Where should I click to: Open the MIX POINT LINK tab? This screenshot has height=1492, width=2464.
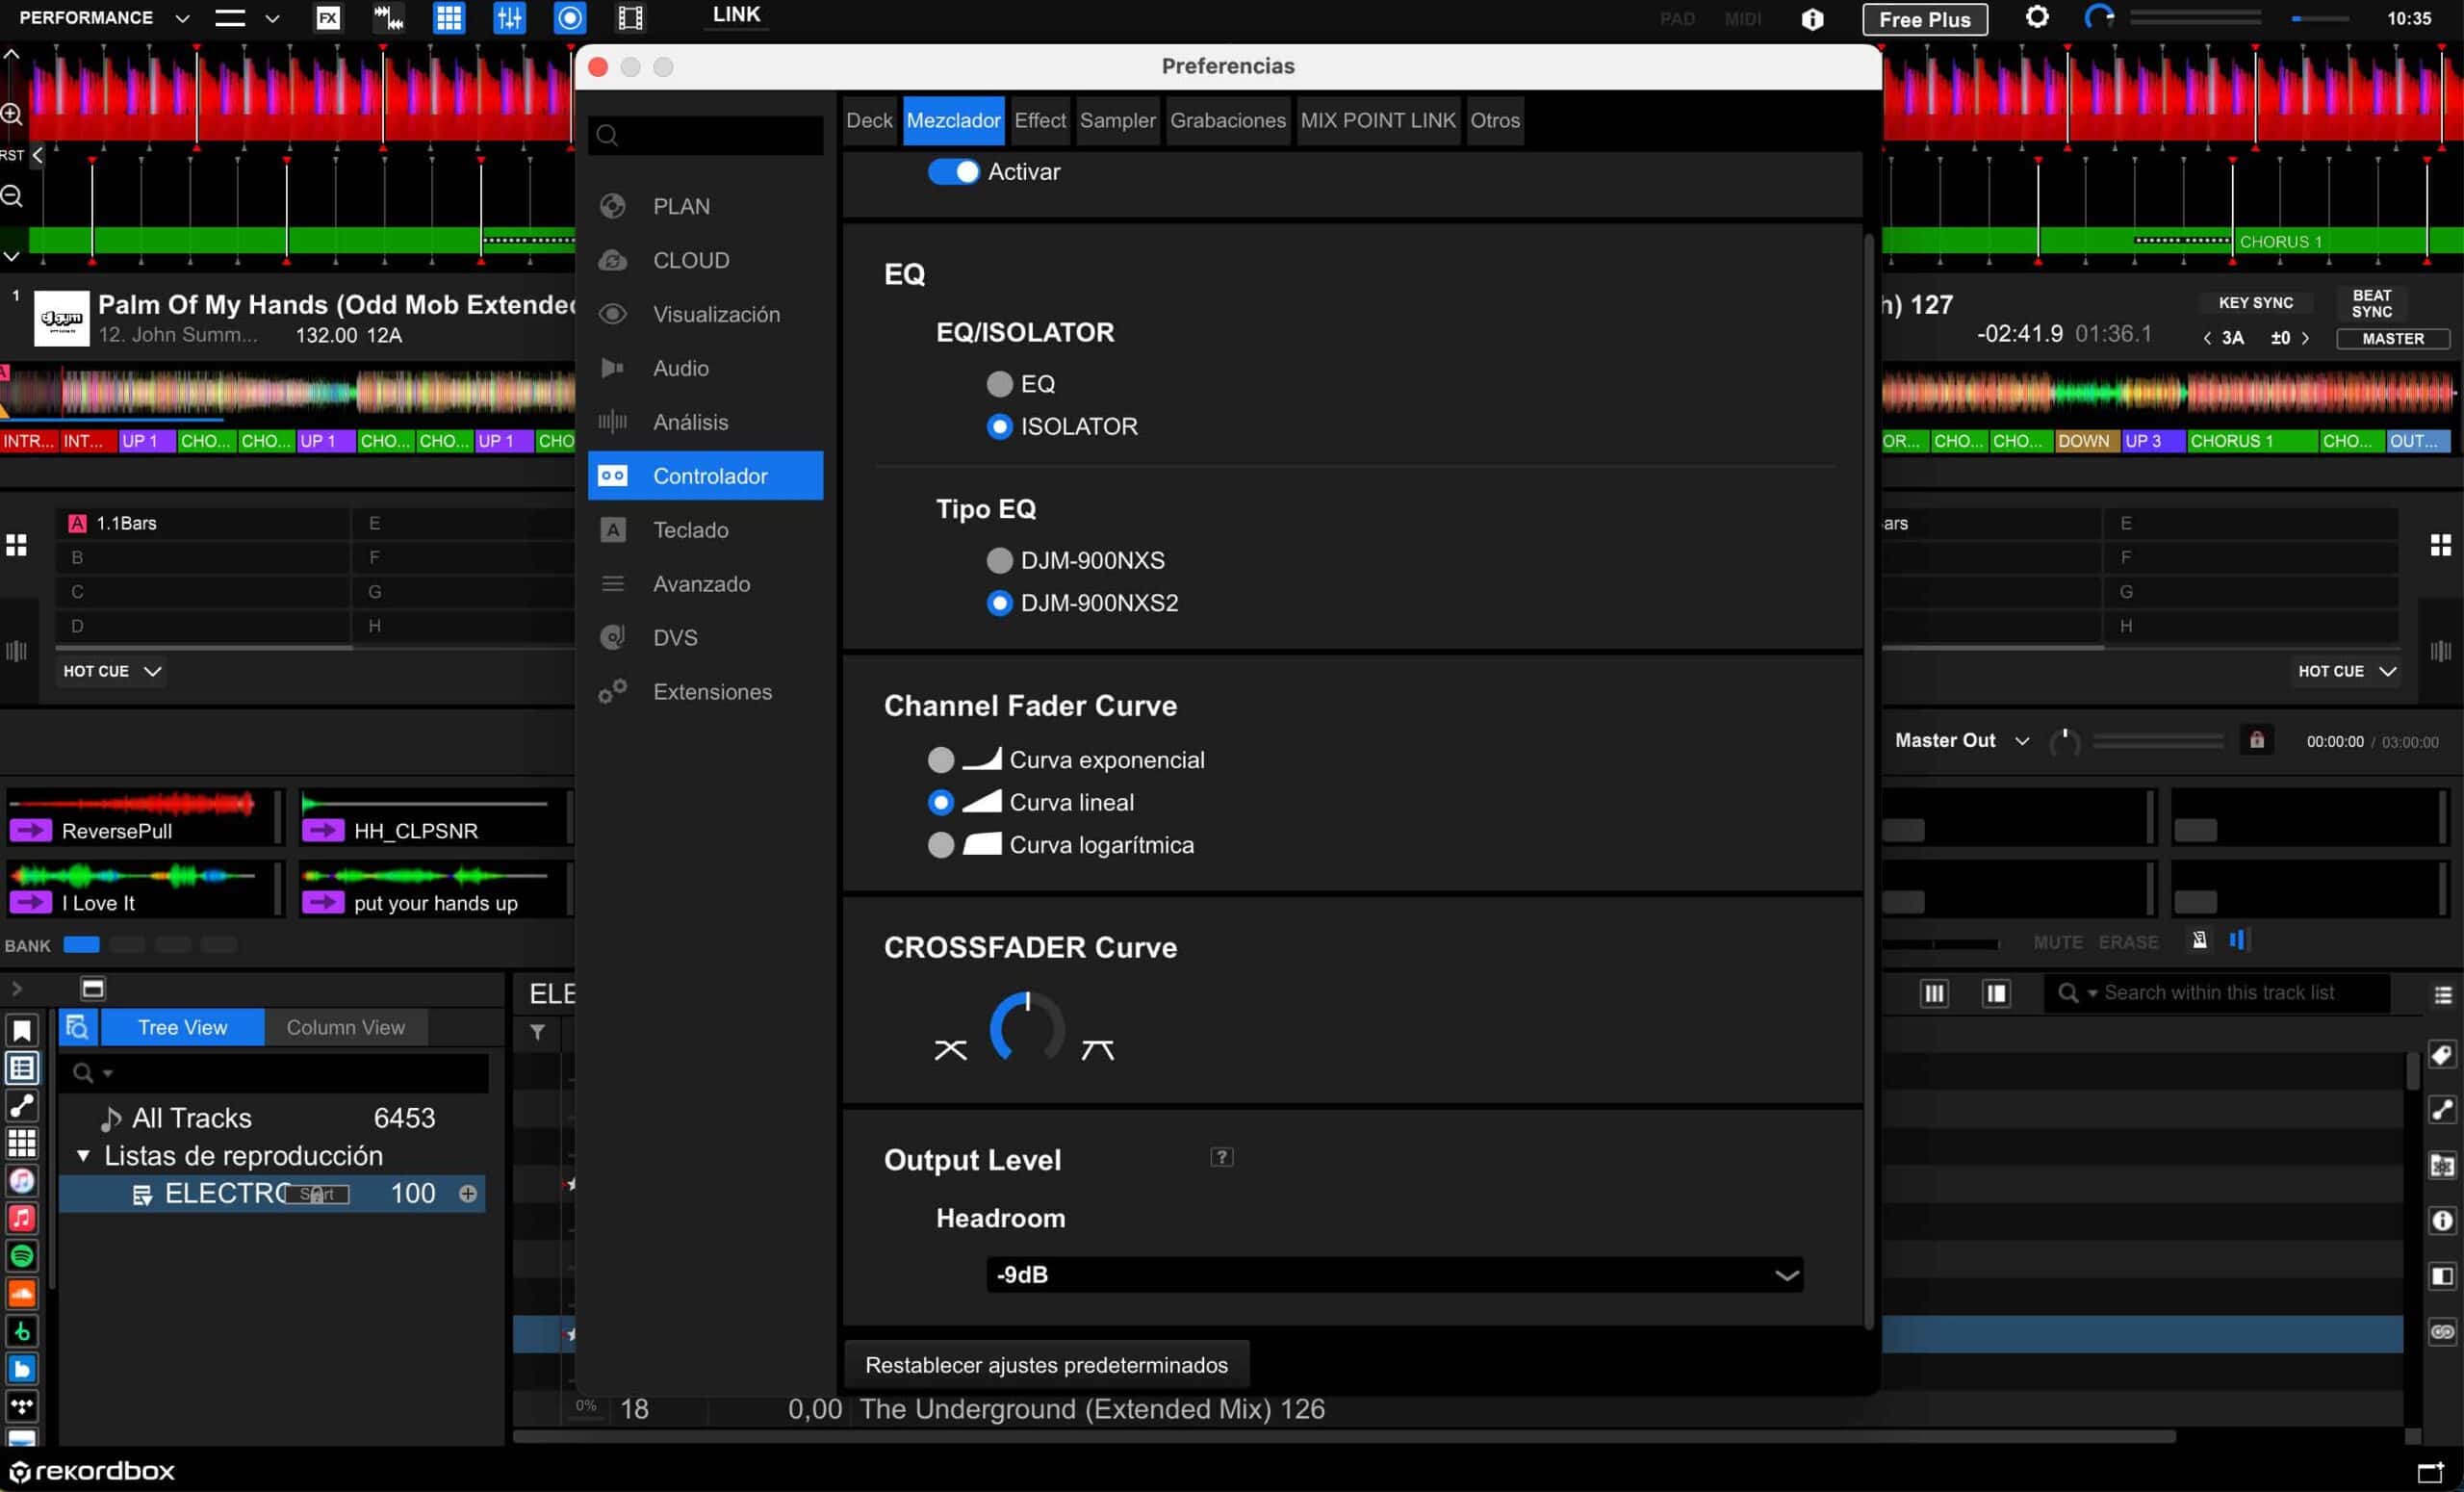1377,120
